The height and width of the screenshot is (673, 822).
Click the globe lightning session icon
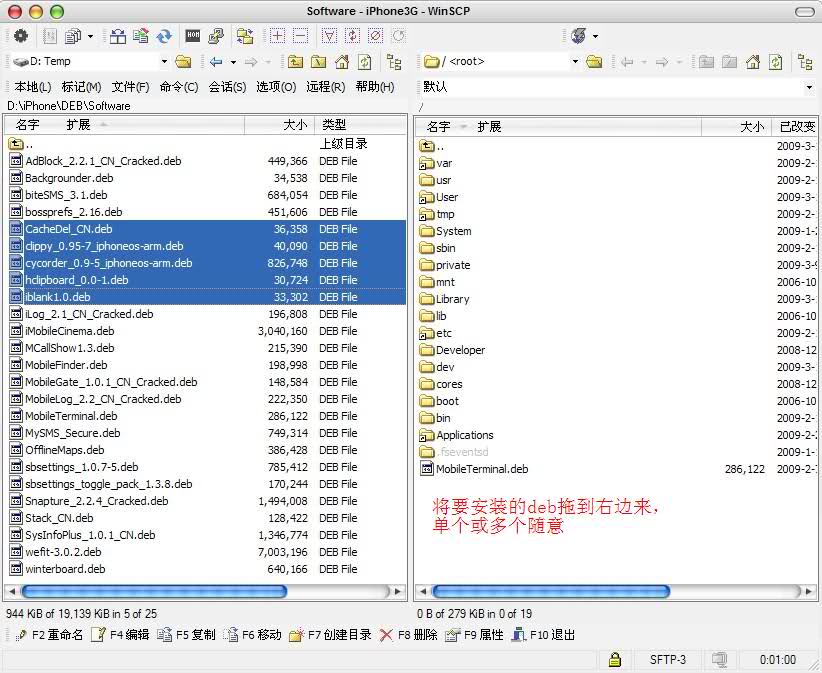(578, 36)
